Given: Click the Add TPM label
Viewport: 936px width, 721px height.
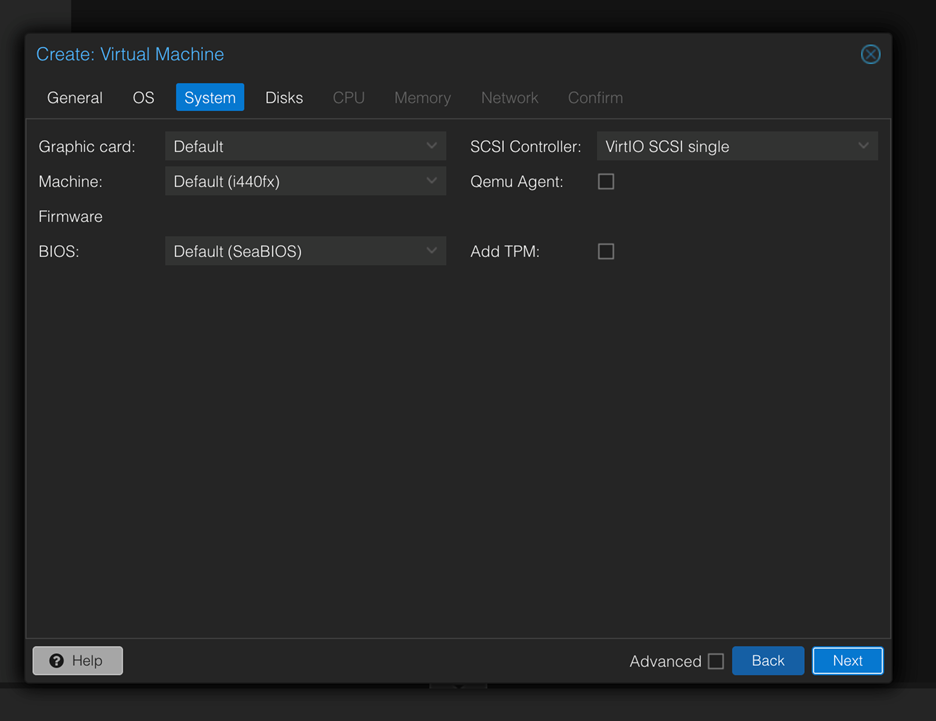Looking at the screenshot, I should 505,252.
